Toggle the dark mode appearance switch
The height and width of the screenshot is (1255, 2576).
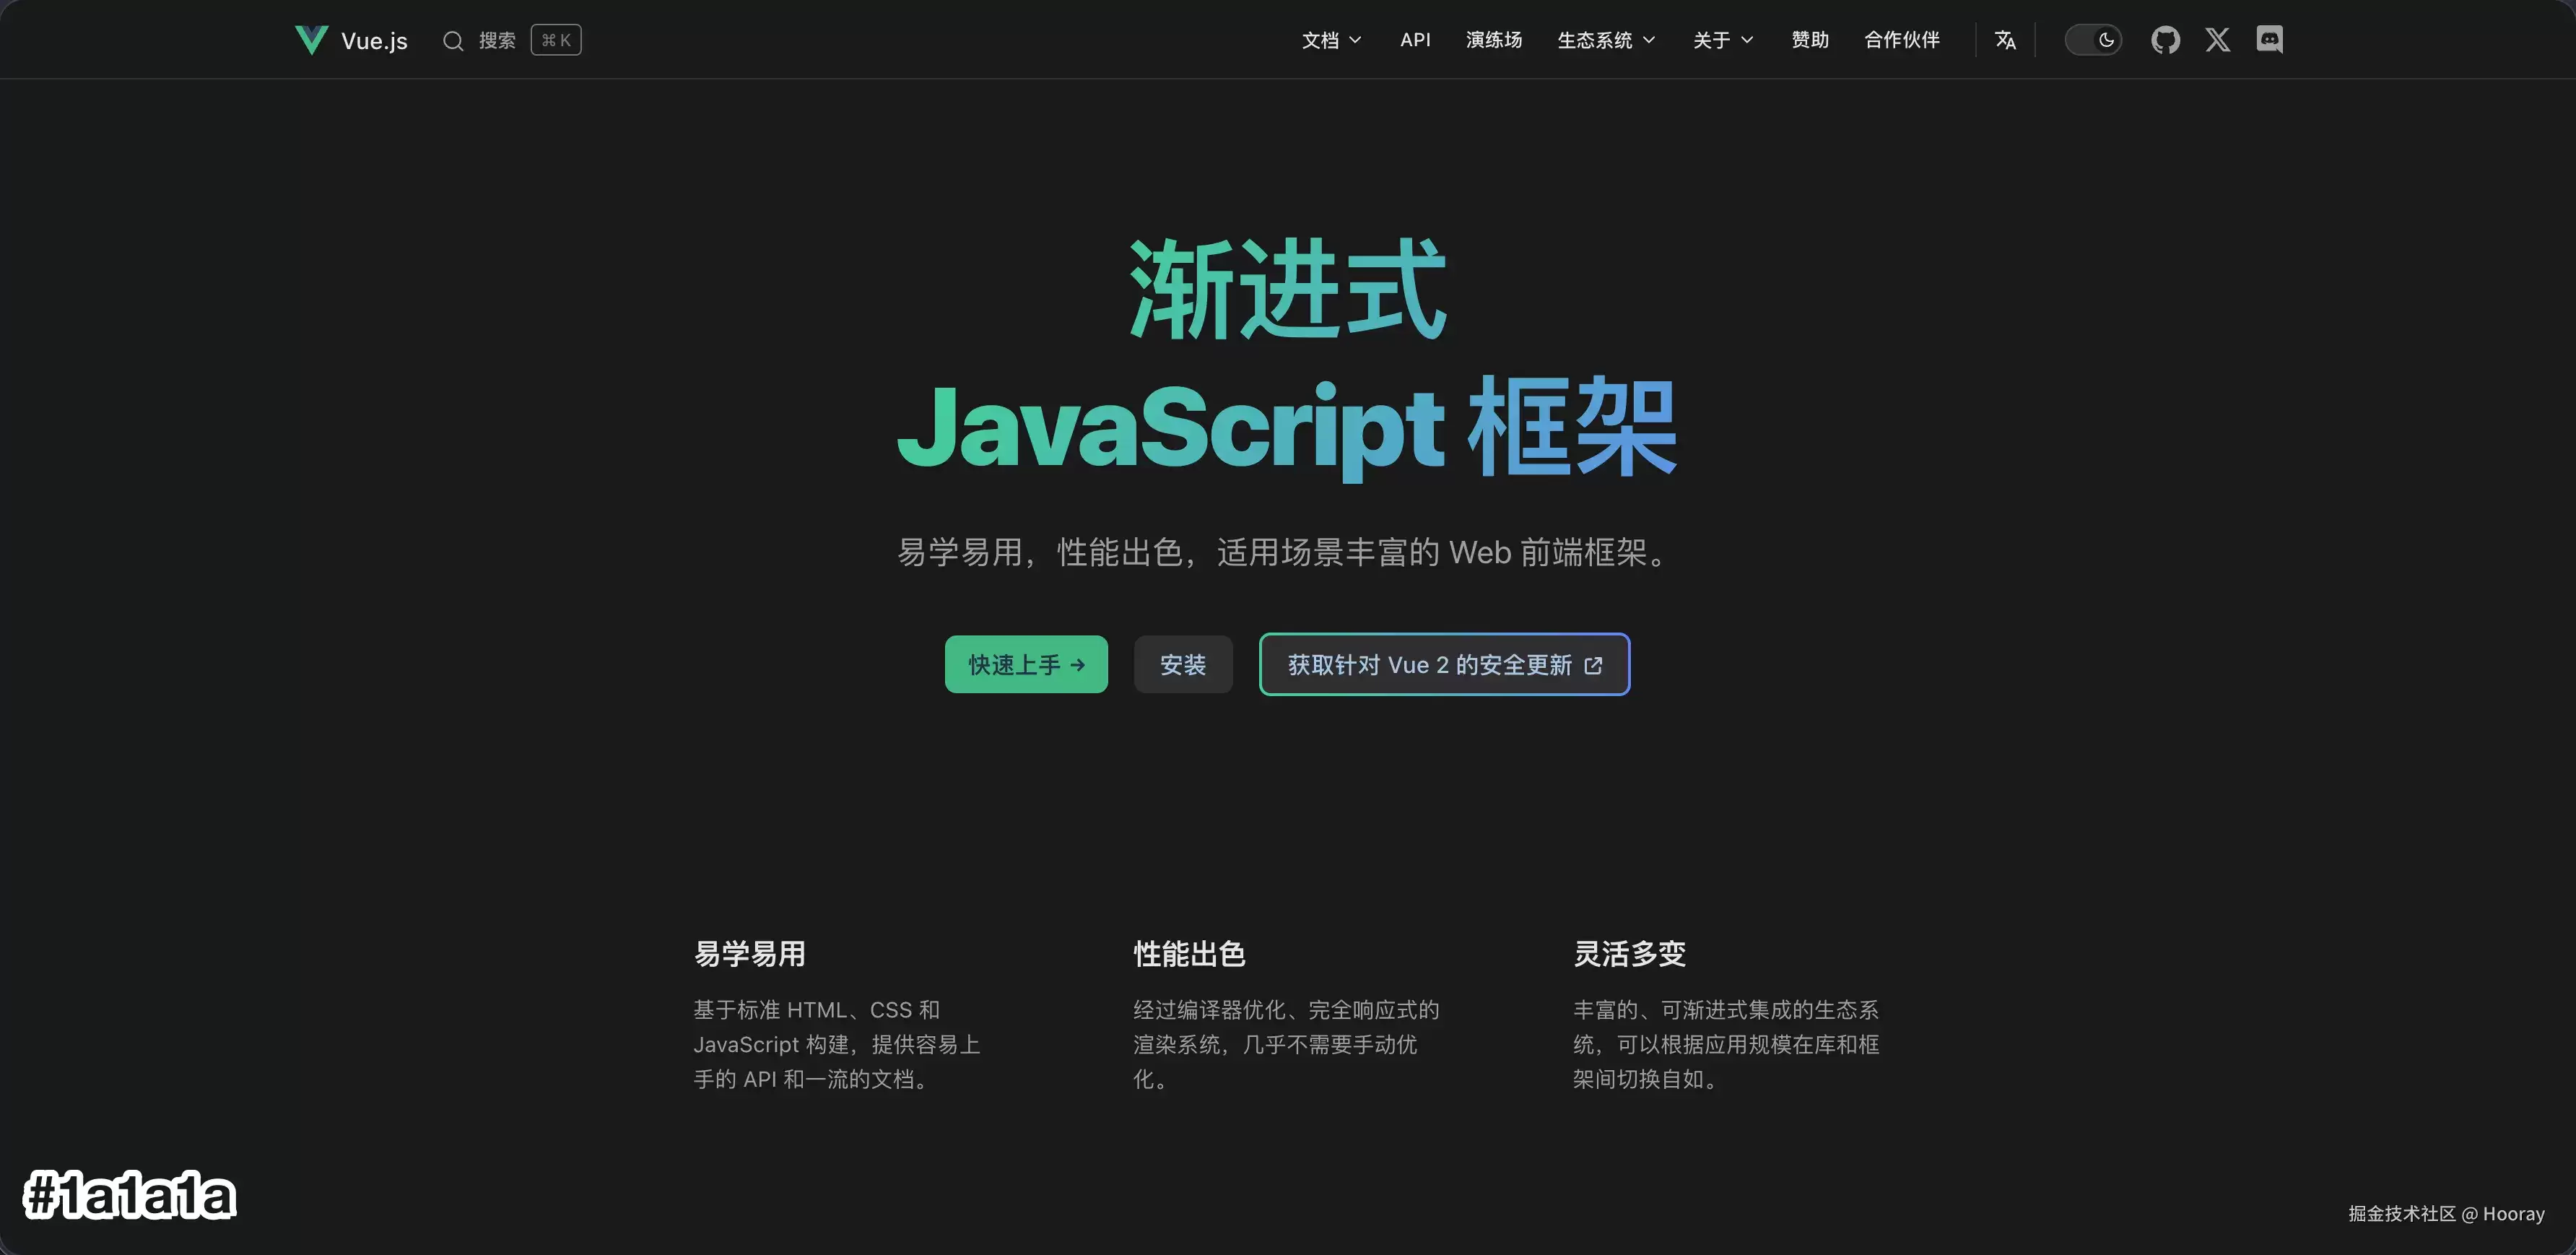coord(2093,40)
